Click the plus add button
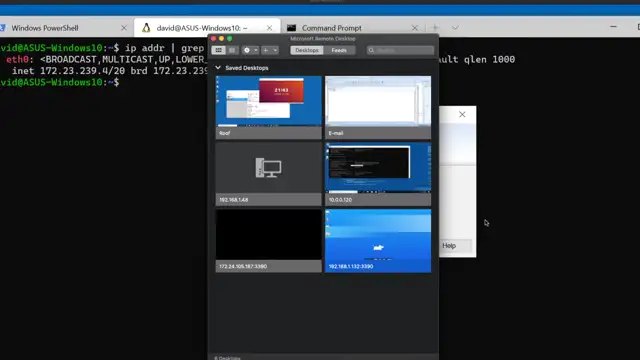 [266, 50]
